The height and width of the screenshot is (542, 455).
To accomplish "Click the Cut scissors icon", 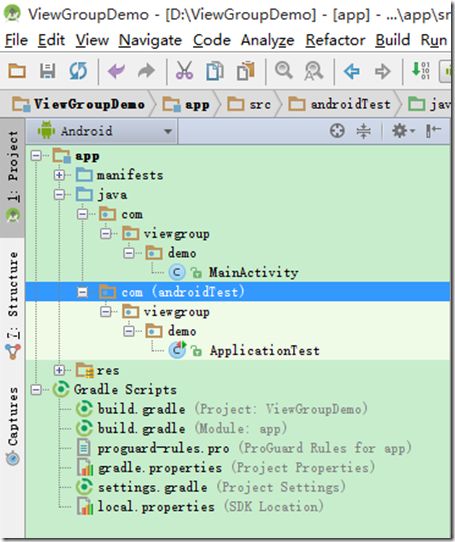I will [x=184, y=71].
